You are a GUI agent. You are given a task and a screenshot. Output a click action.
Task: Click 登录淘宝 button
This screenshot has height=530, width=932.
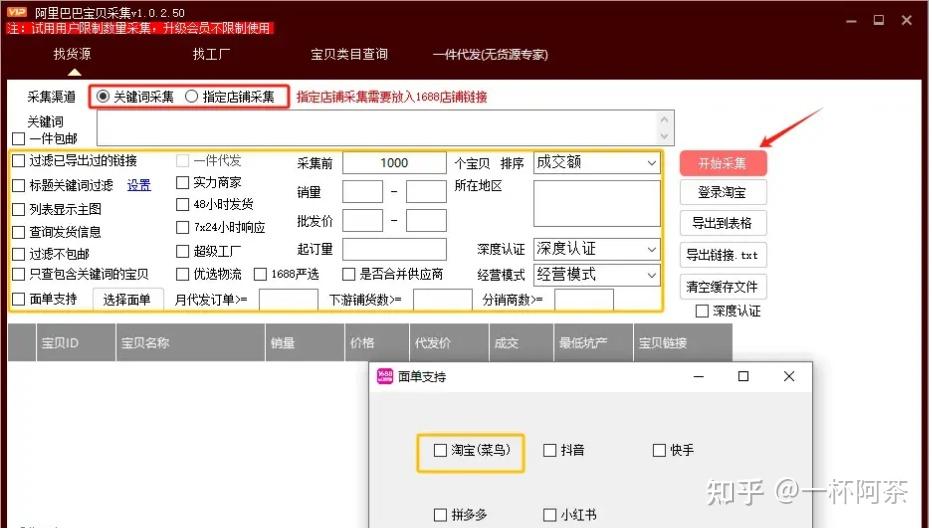[723, 193]
